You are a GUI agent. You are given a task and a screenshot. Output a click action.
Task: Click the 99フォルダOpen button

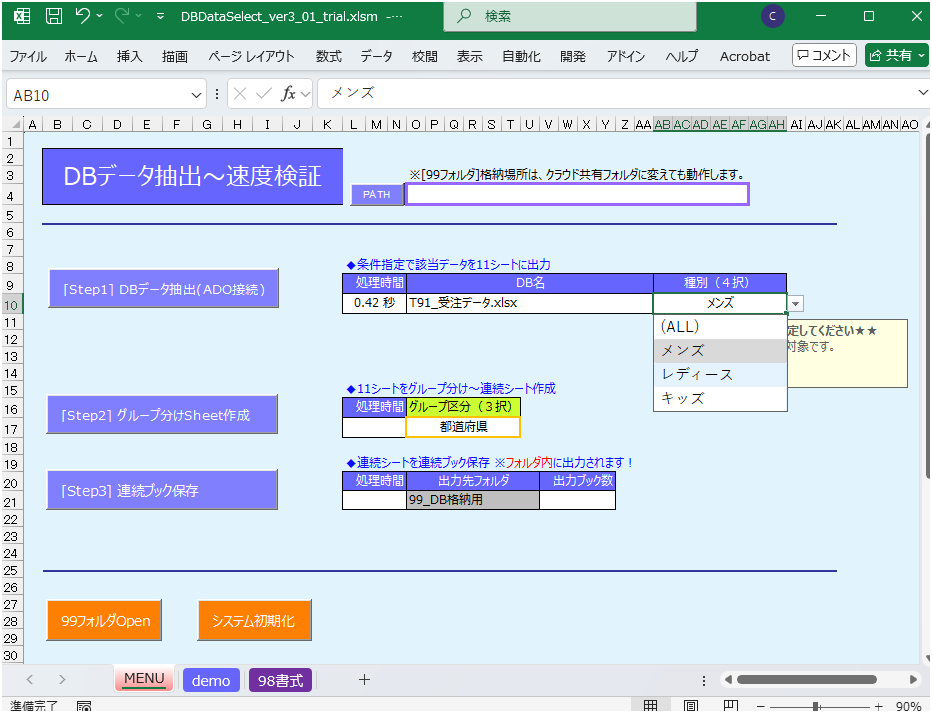tap(104, 620)
